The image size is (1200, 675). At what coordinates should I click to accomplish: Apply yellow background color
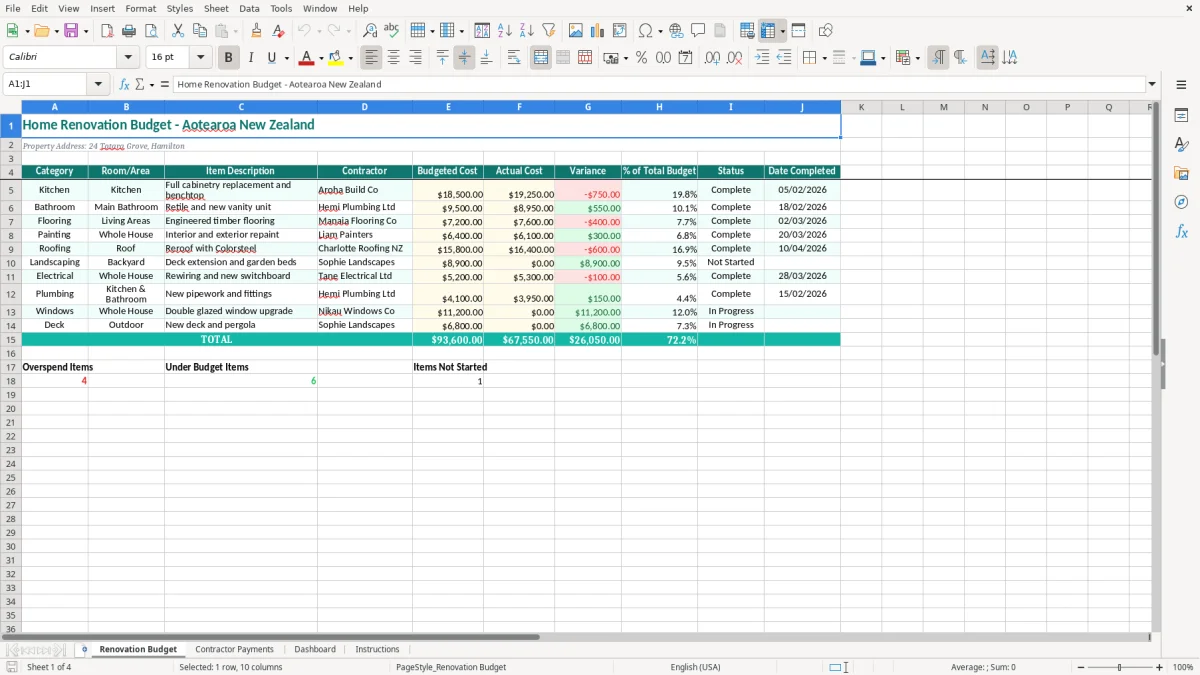pyautogui.click(x=336, y=58)
